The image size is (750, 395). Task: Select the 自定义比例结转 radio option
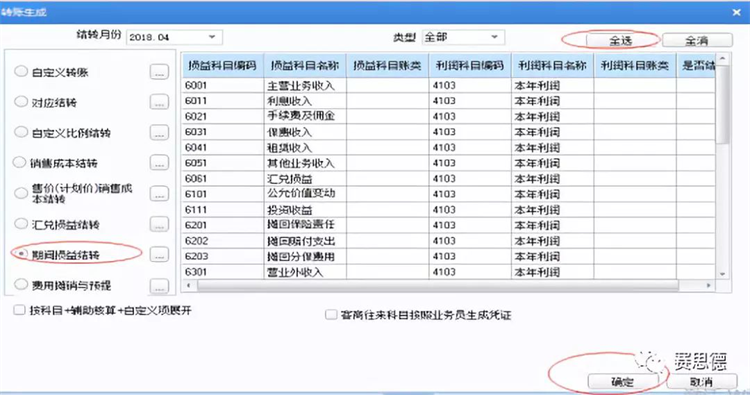[21, 132]
